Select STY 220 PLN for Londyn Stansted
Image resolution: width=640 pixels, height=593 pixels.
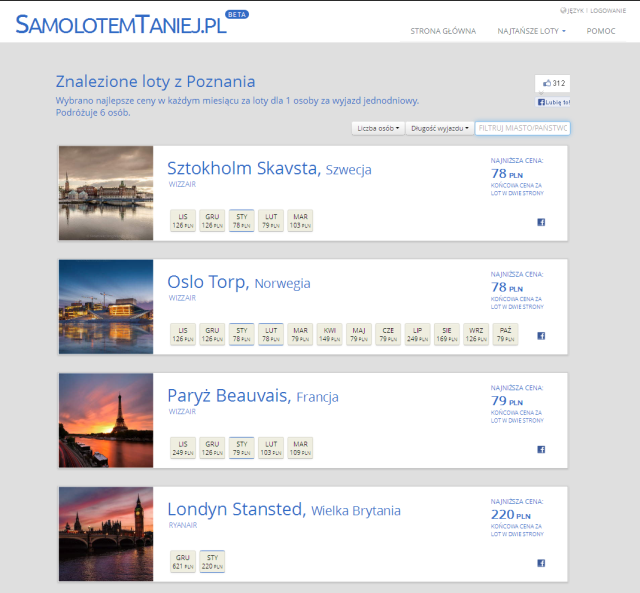tap(212, 562)
